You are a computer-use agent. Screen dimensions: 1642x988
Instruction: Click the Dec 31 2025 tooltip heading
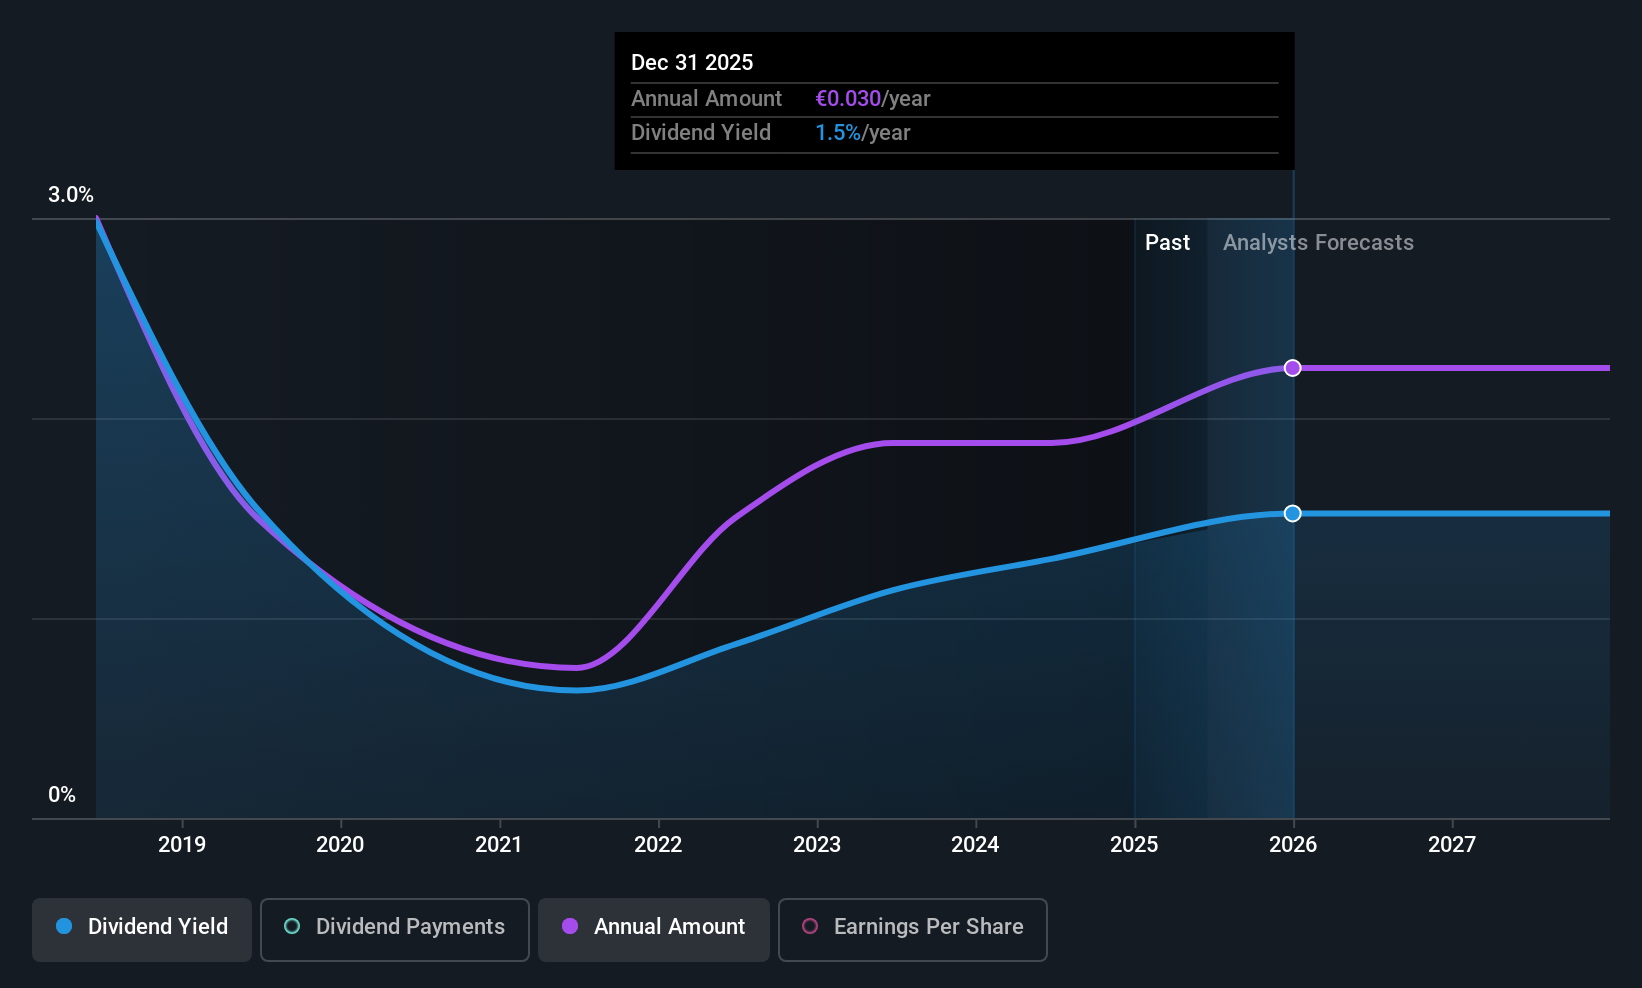[x=692, y=62]
